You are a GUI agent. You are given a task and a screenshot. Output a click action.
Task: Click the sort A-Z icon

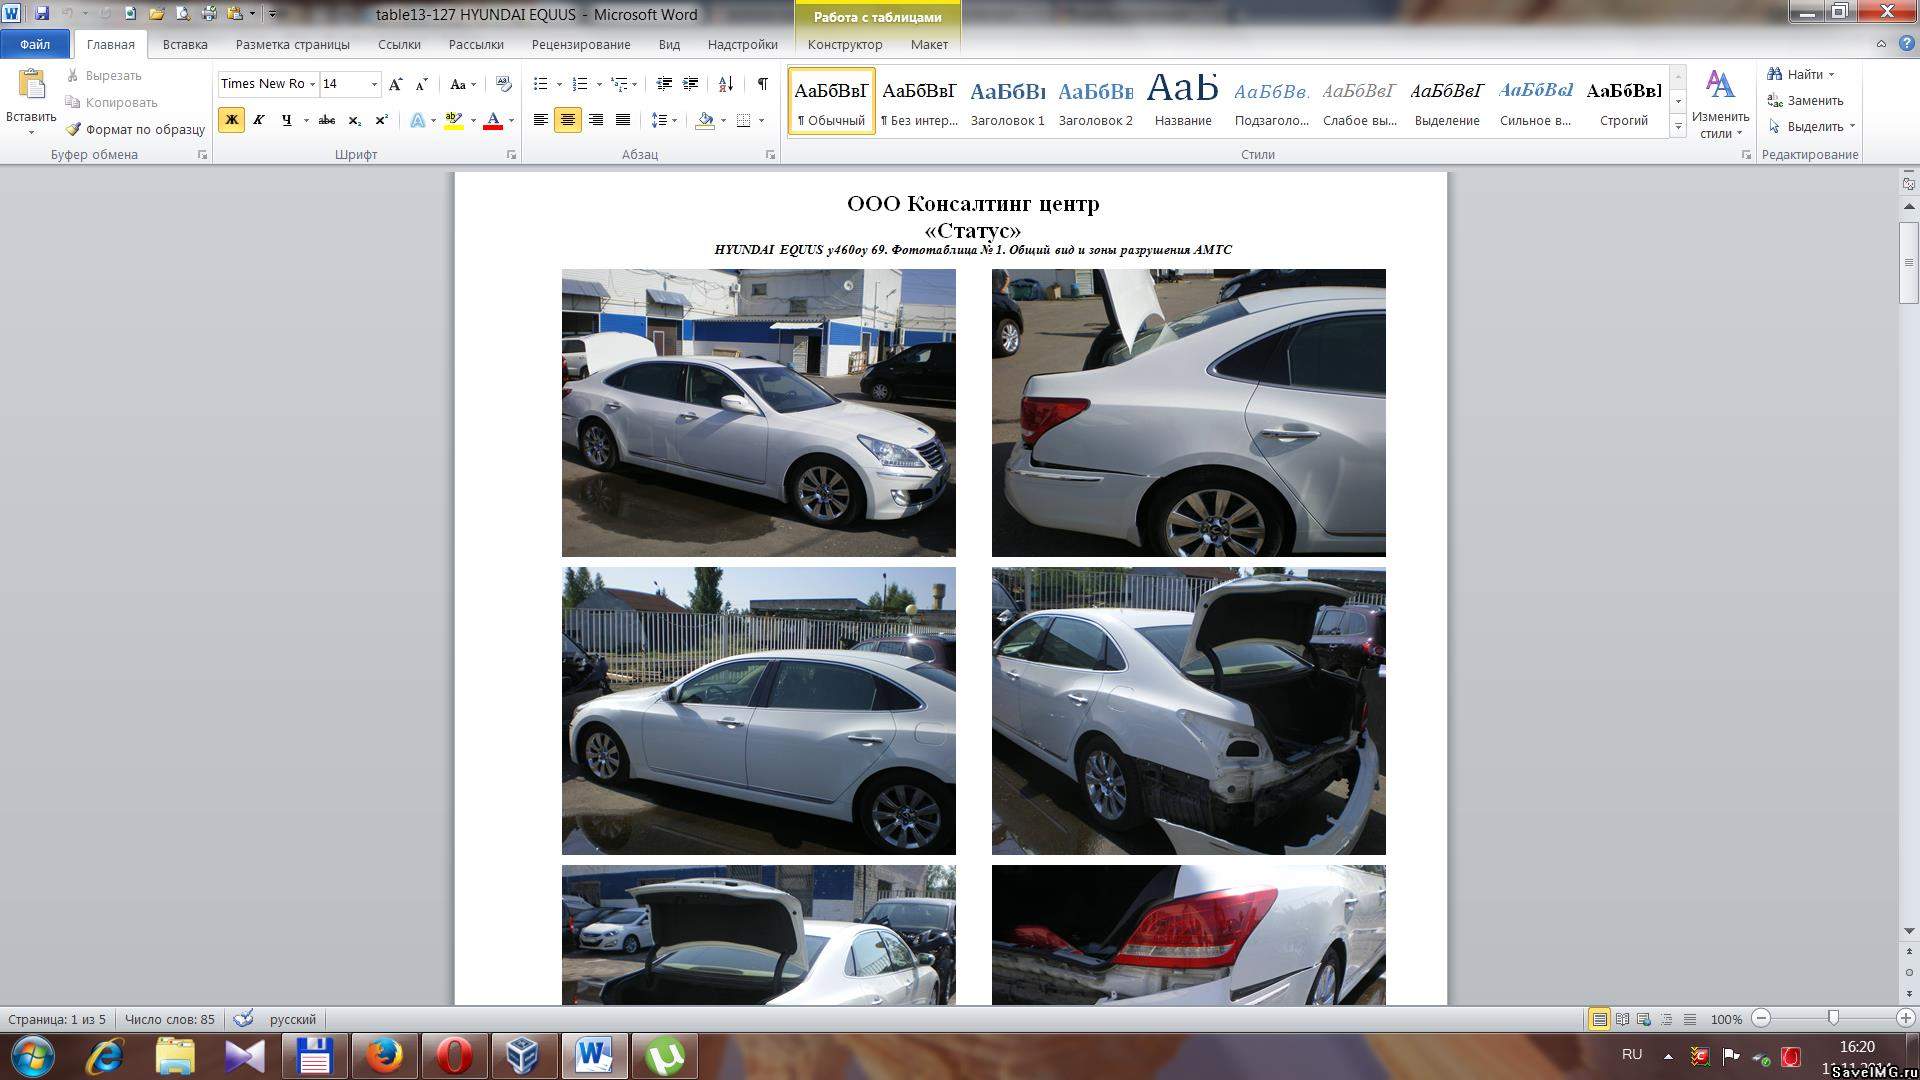coord(726,84)
